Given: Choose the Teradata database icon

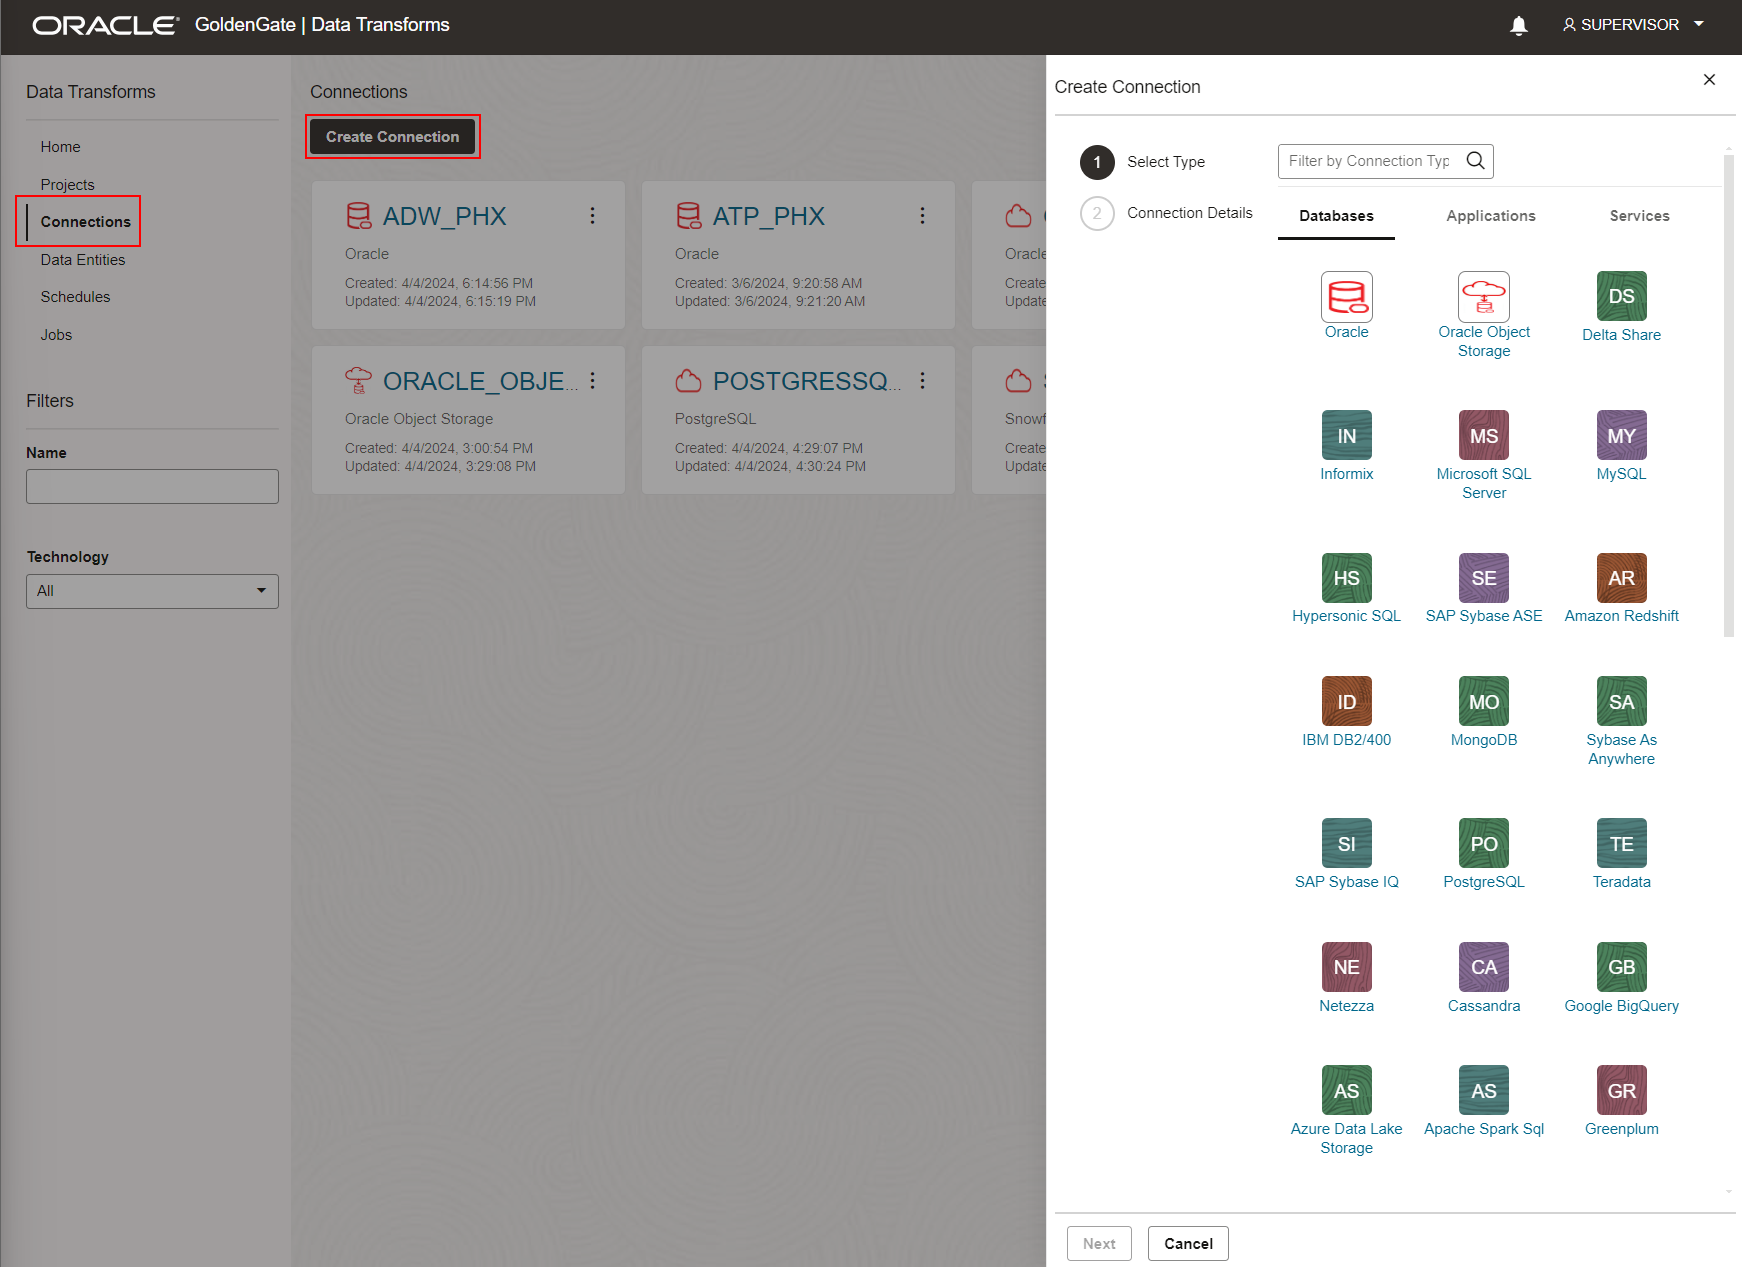Looking at the screenshot, I should pos(1620,843).
